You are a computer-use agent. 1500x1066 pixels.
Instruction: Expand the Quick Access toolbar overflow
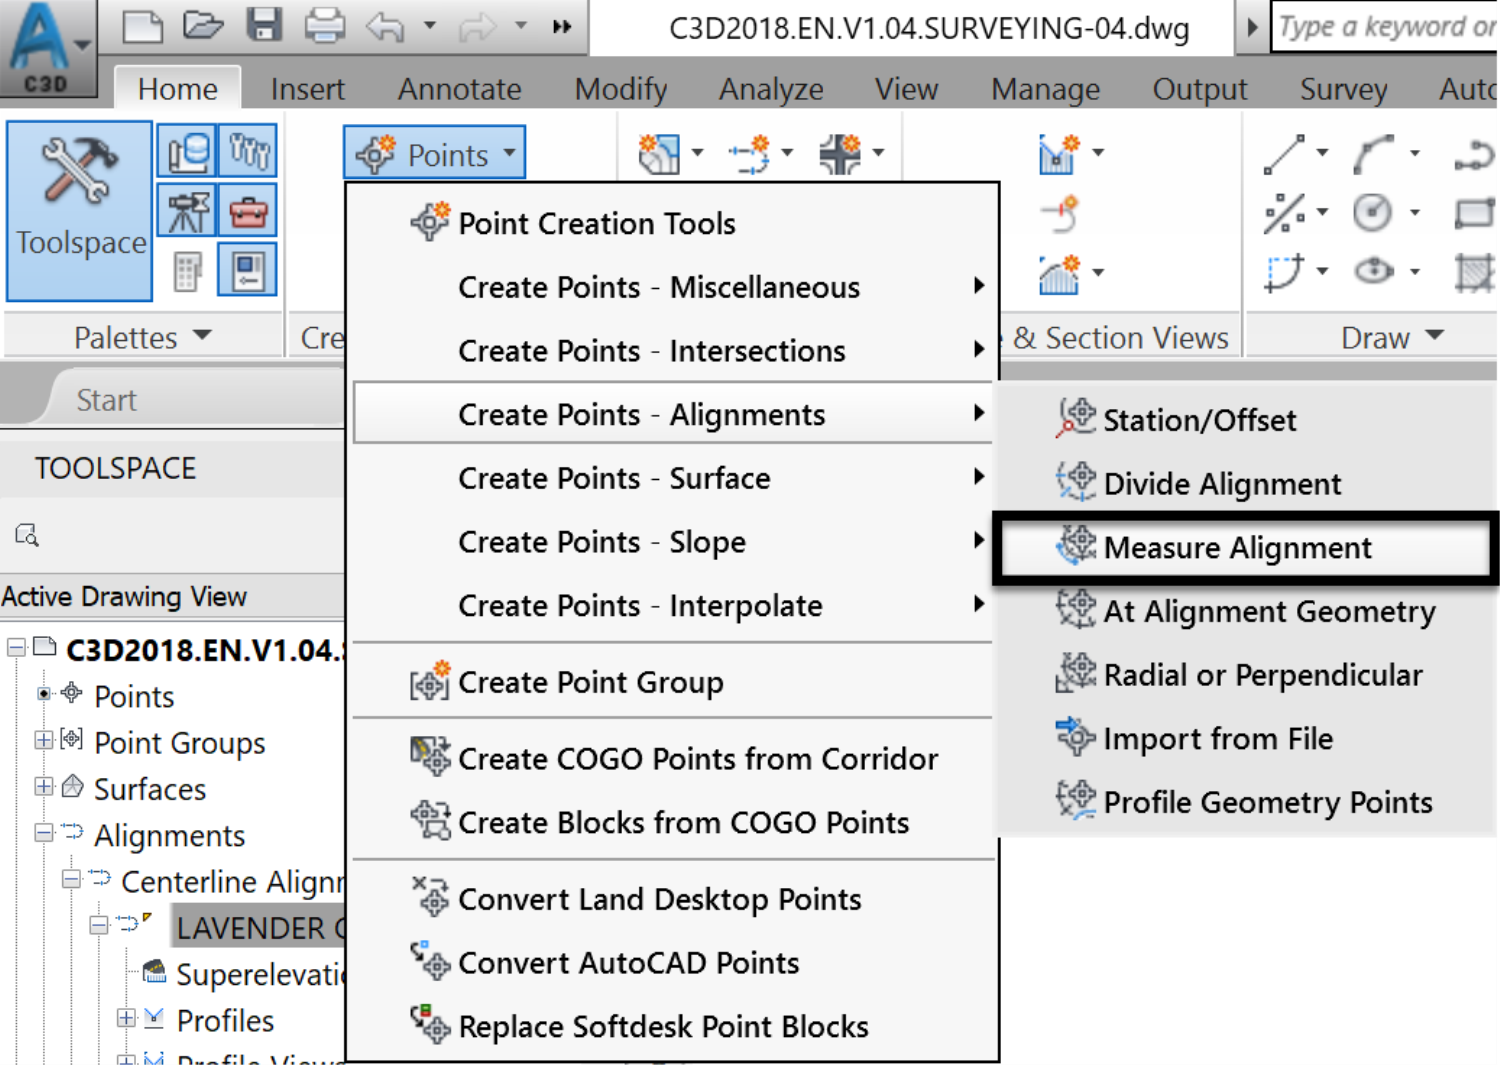(x=562, y=27)
